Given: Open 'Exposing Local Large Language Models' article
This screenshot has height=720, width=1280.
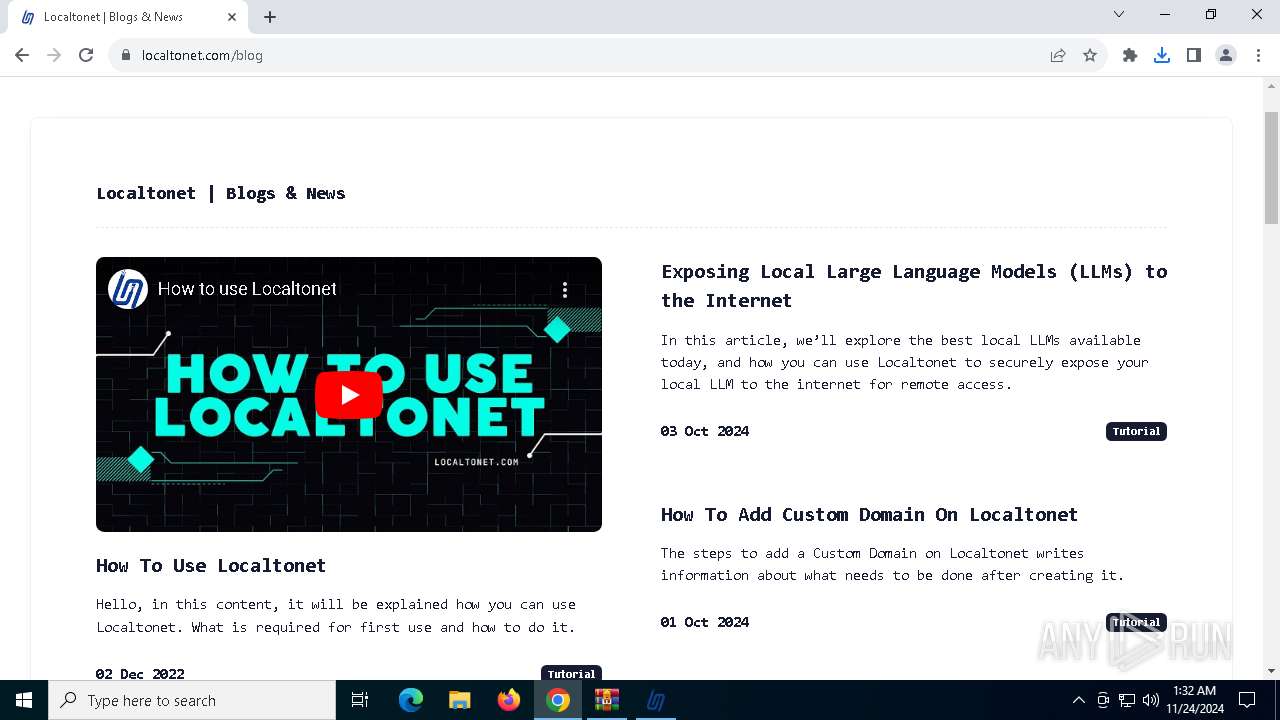Looking at the screenshot, I should [914, 286].
